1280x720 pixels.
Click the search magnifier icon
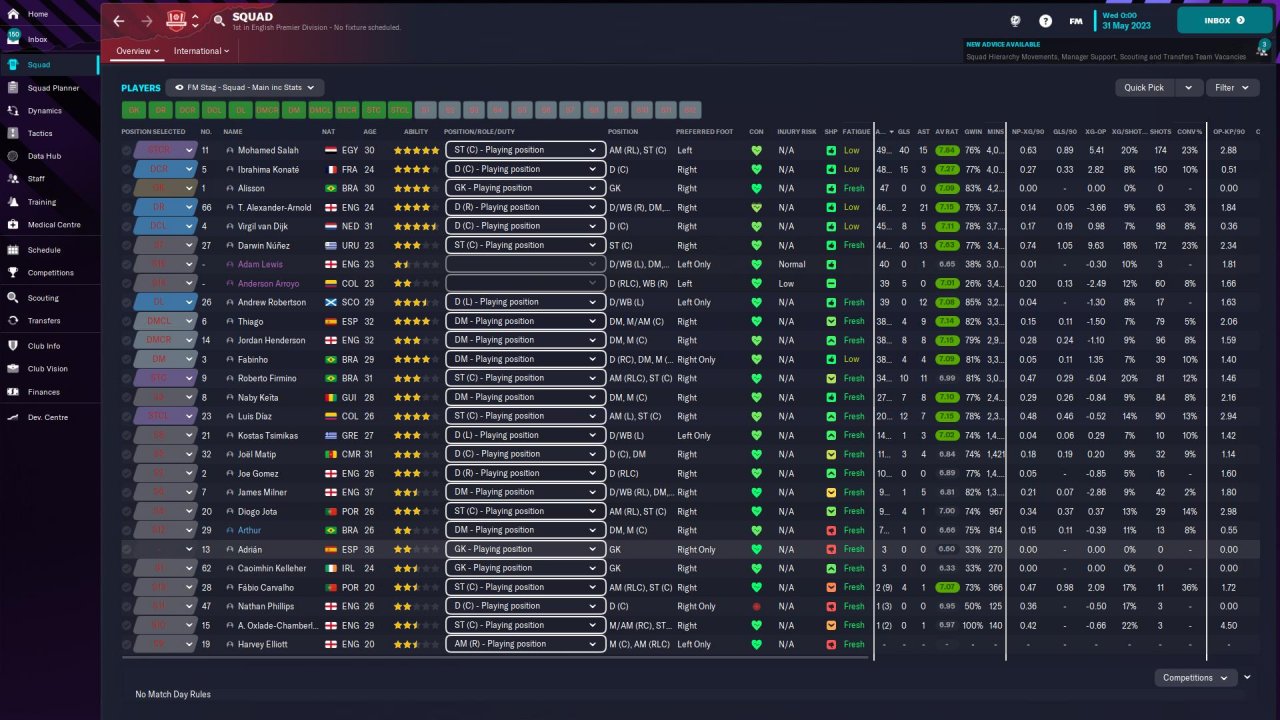pyautogui.click(x=219, y=21)
